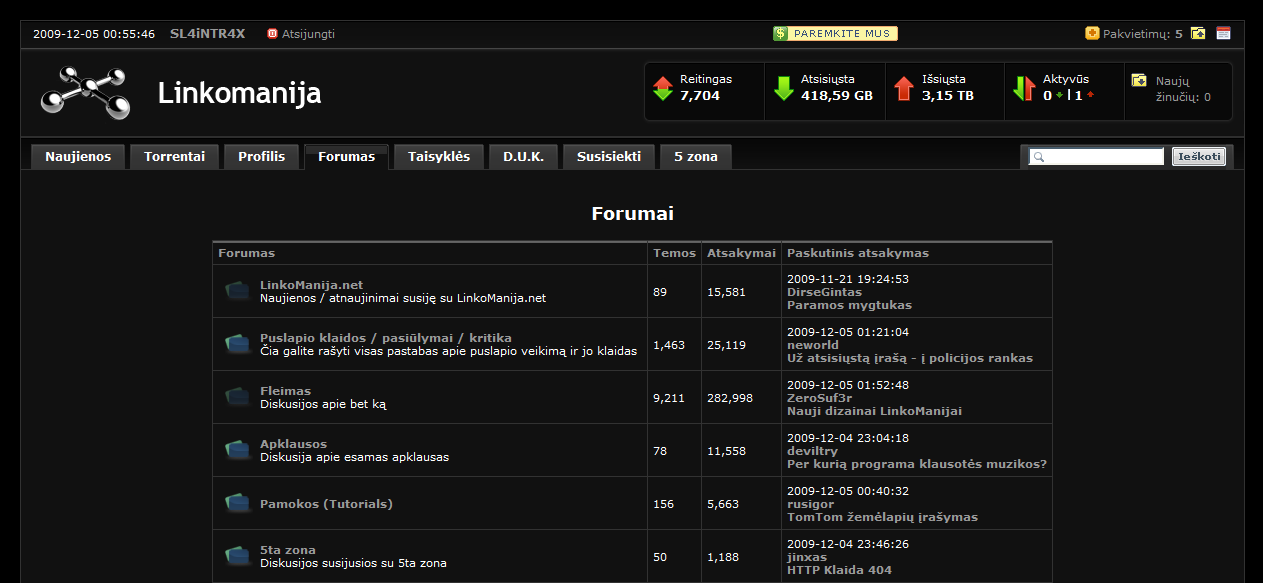Open topic Už atsisiųstą įrašą policijos rankas
This screenshot has height=583, width=1263.
[x=910, y=358]
